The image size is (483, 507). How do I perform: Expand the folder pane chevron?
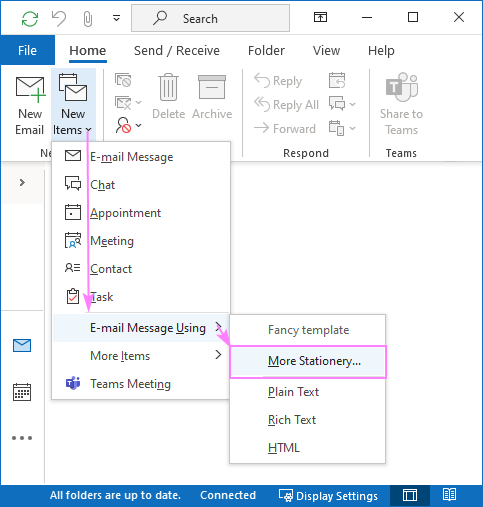pos(22,182)
